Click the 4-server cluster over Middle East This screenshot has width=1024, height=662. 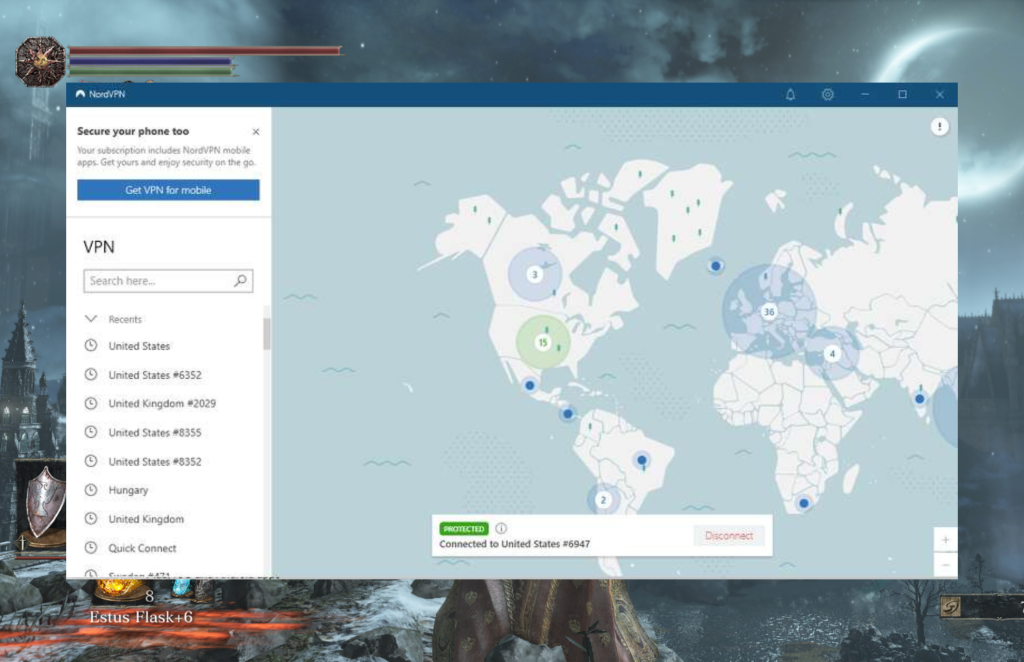(x=831, y=353)
